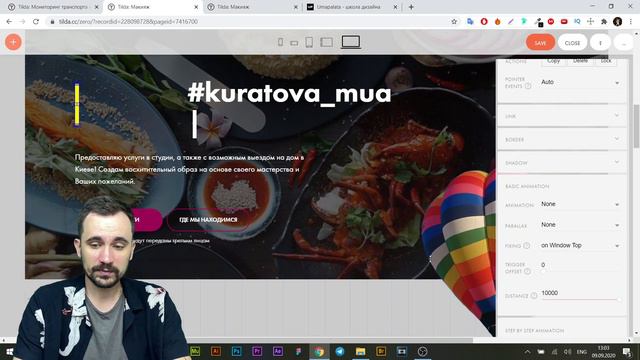The height and width of the screenshot is (360, 640).
Task: Expand the Shadow settings section
Action: click(x=562, y=162)
